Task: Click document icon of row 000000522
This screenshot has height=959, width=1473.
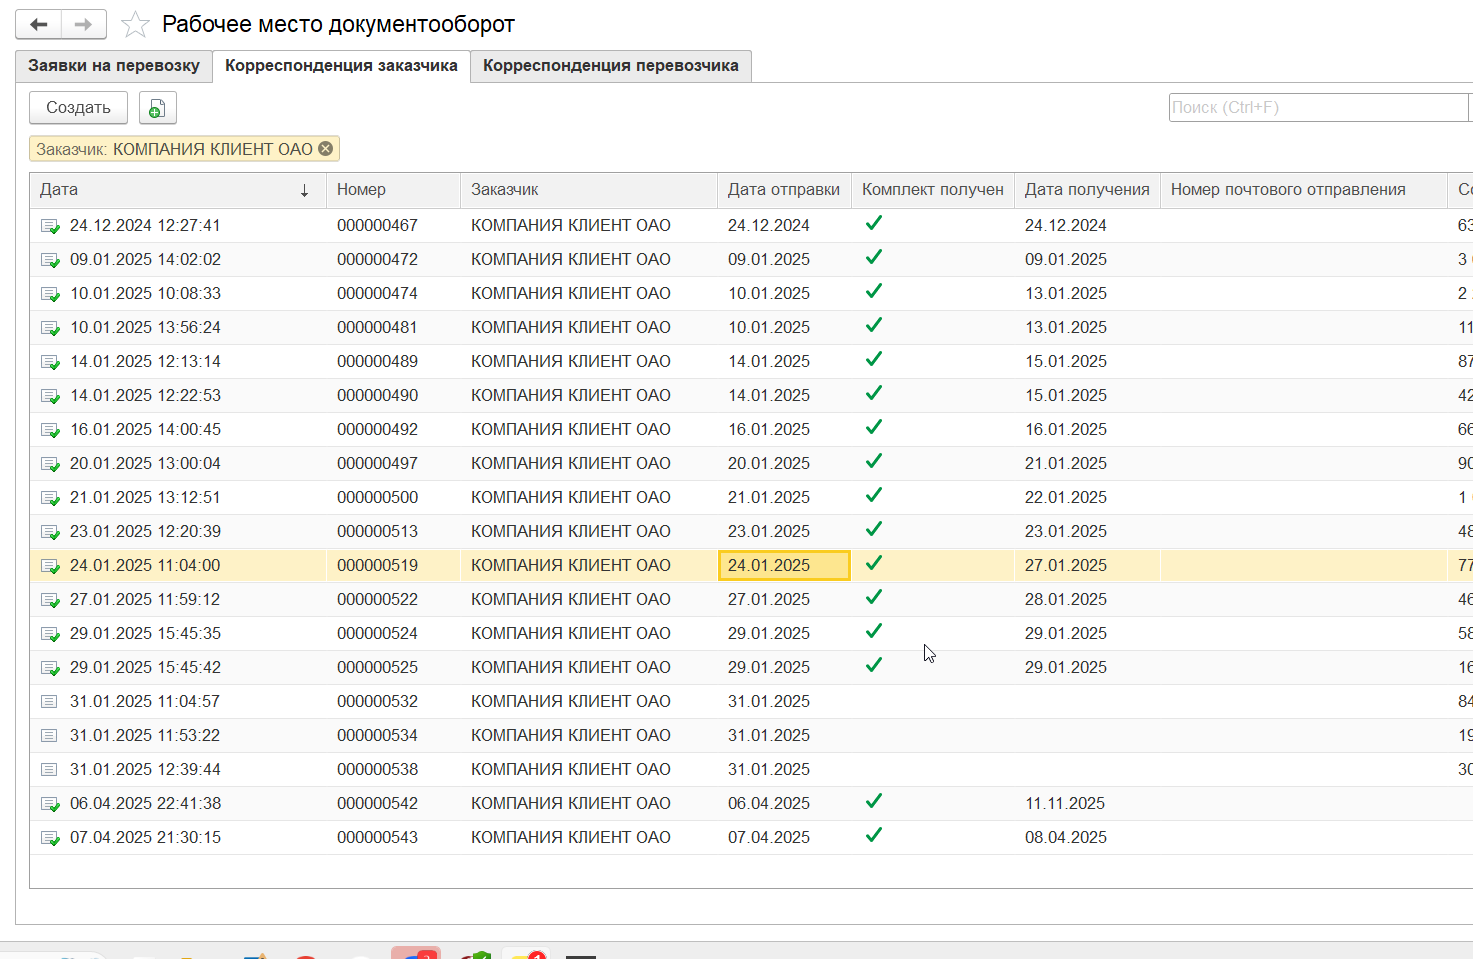Action: (49, 600)
